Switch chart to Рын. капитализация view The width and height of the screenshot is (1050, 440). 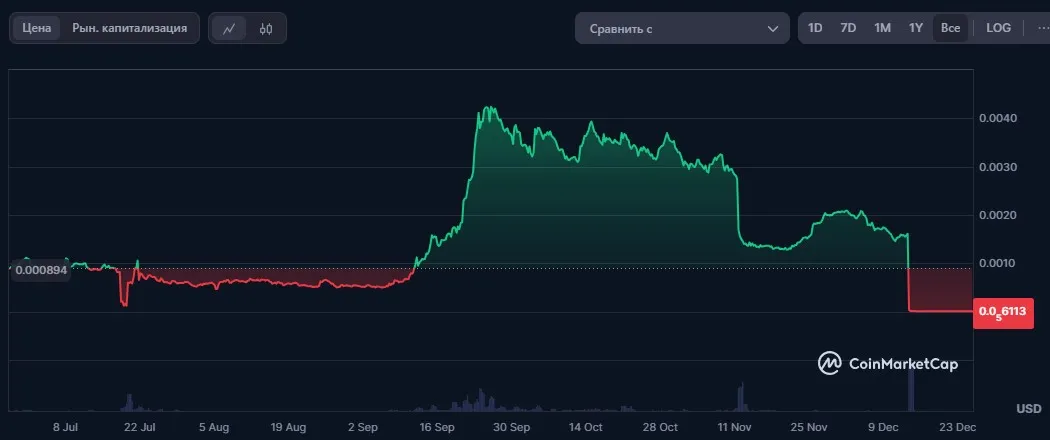pyautogui.click(x=130, y=28)
